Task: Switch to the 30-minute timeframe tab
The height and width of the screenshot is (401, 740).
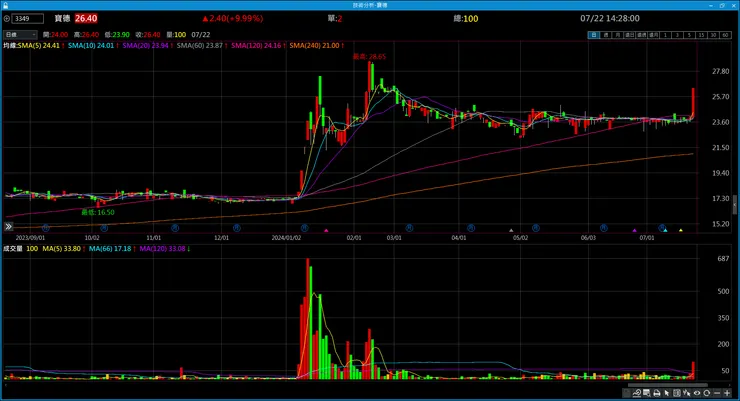Action: 713,35
